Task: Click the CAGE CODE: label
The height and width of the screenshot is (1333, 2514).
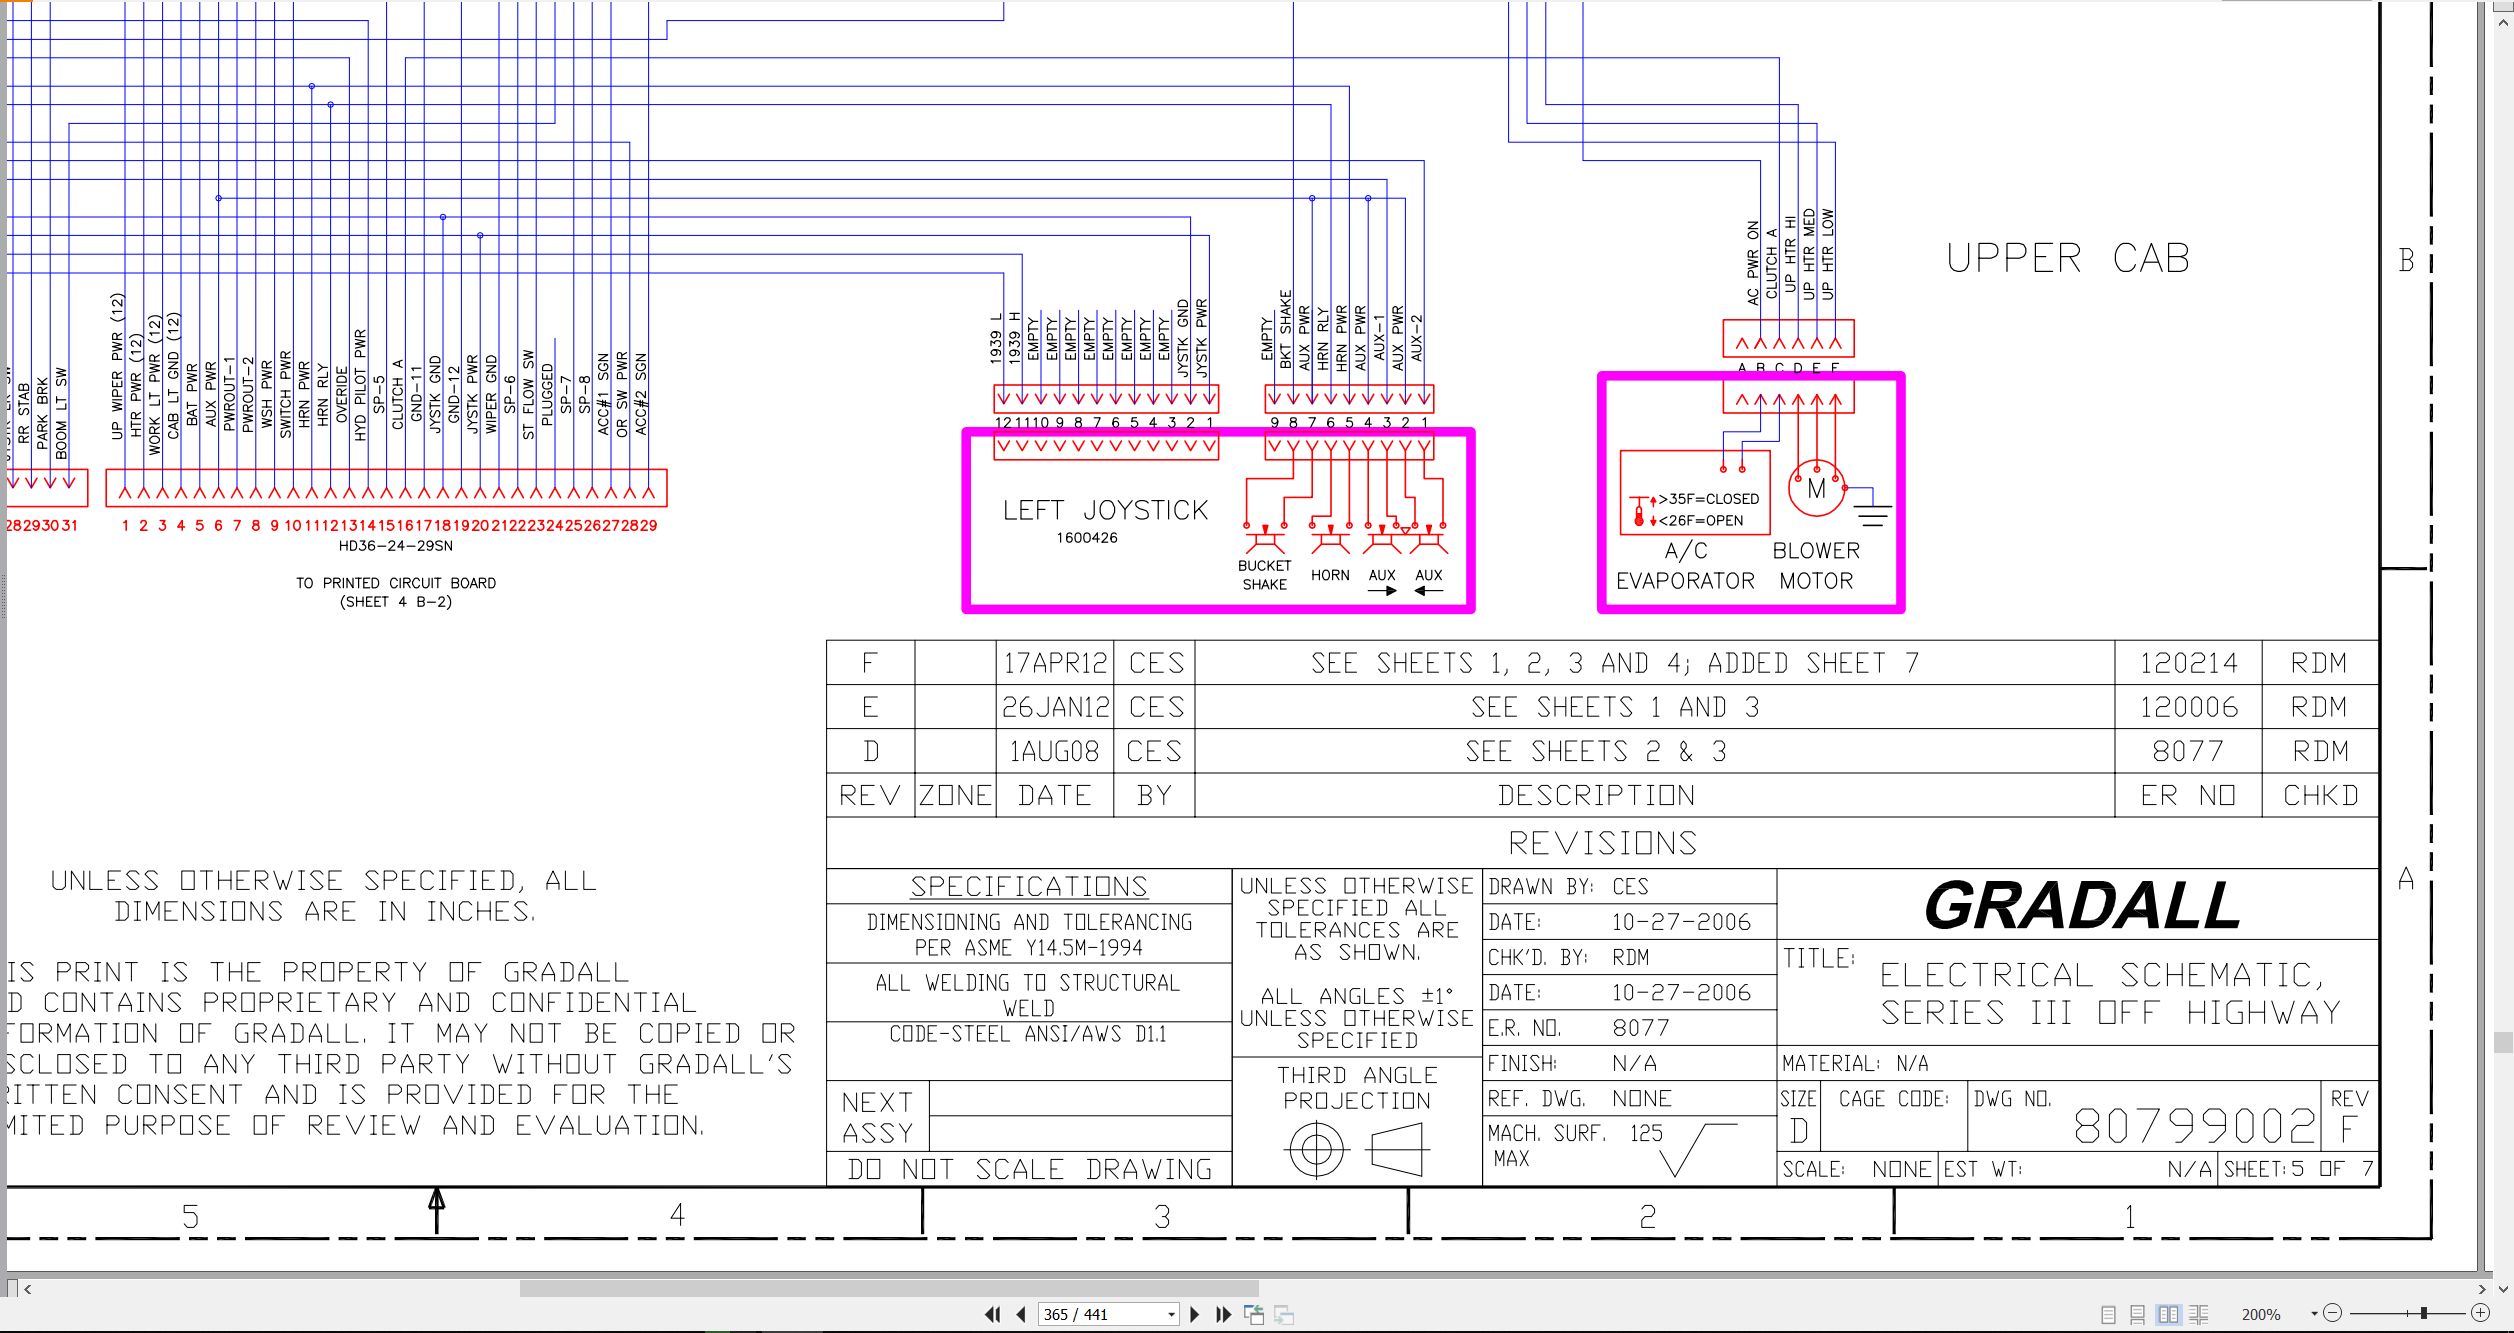Action: (1894, 1099)
